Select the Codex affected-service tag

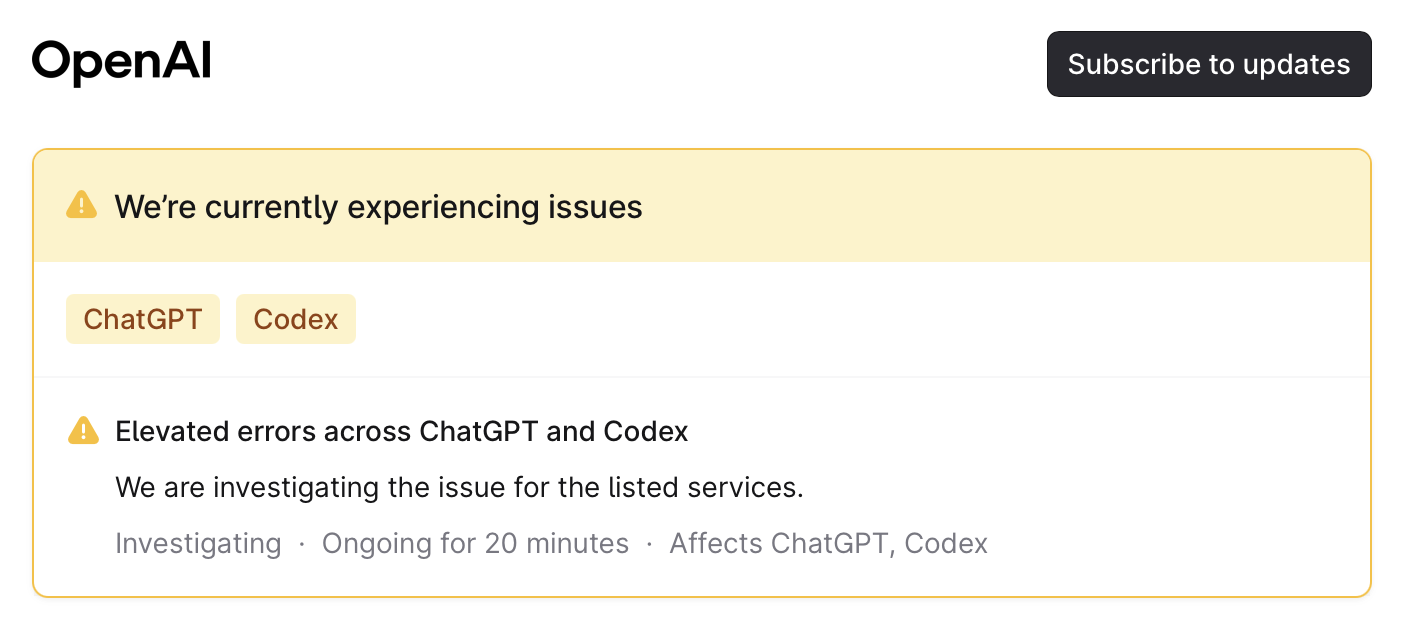[x=296, y=319]
